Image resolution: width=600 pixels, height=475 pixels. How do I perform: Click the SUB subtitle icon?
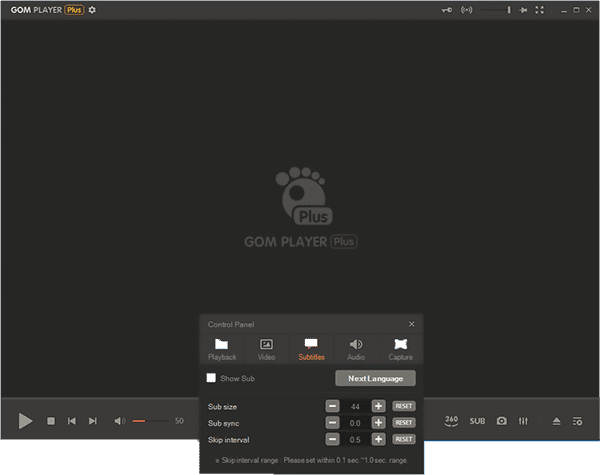(477, 421)
